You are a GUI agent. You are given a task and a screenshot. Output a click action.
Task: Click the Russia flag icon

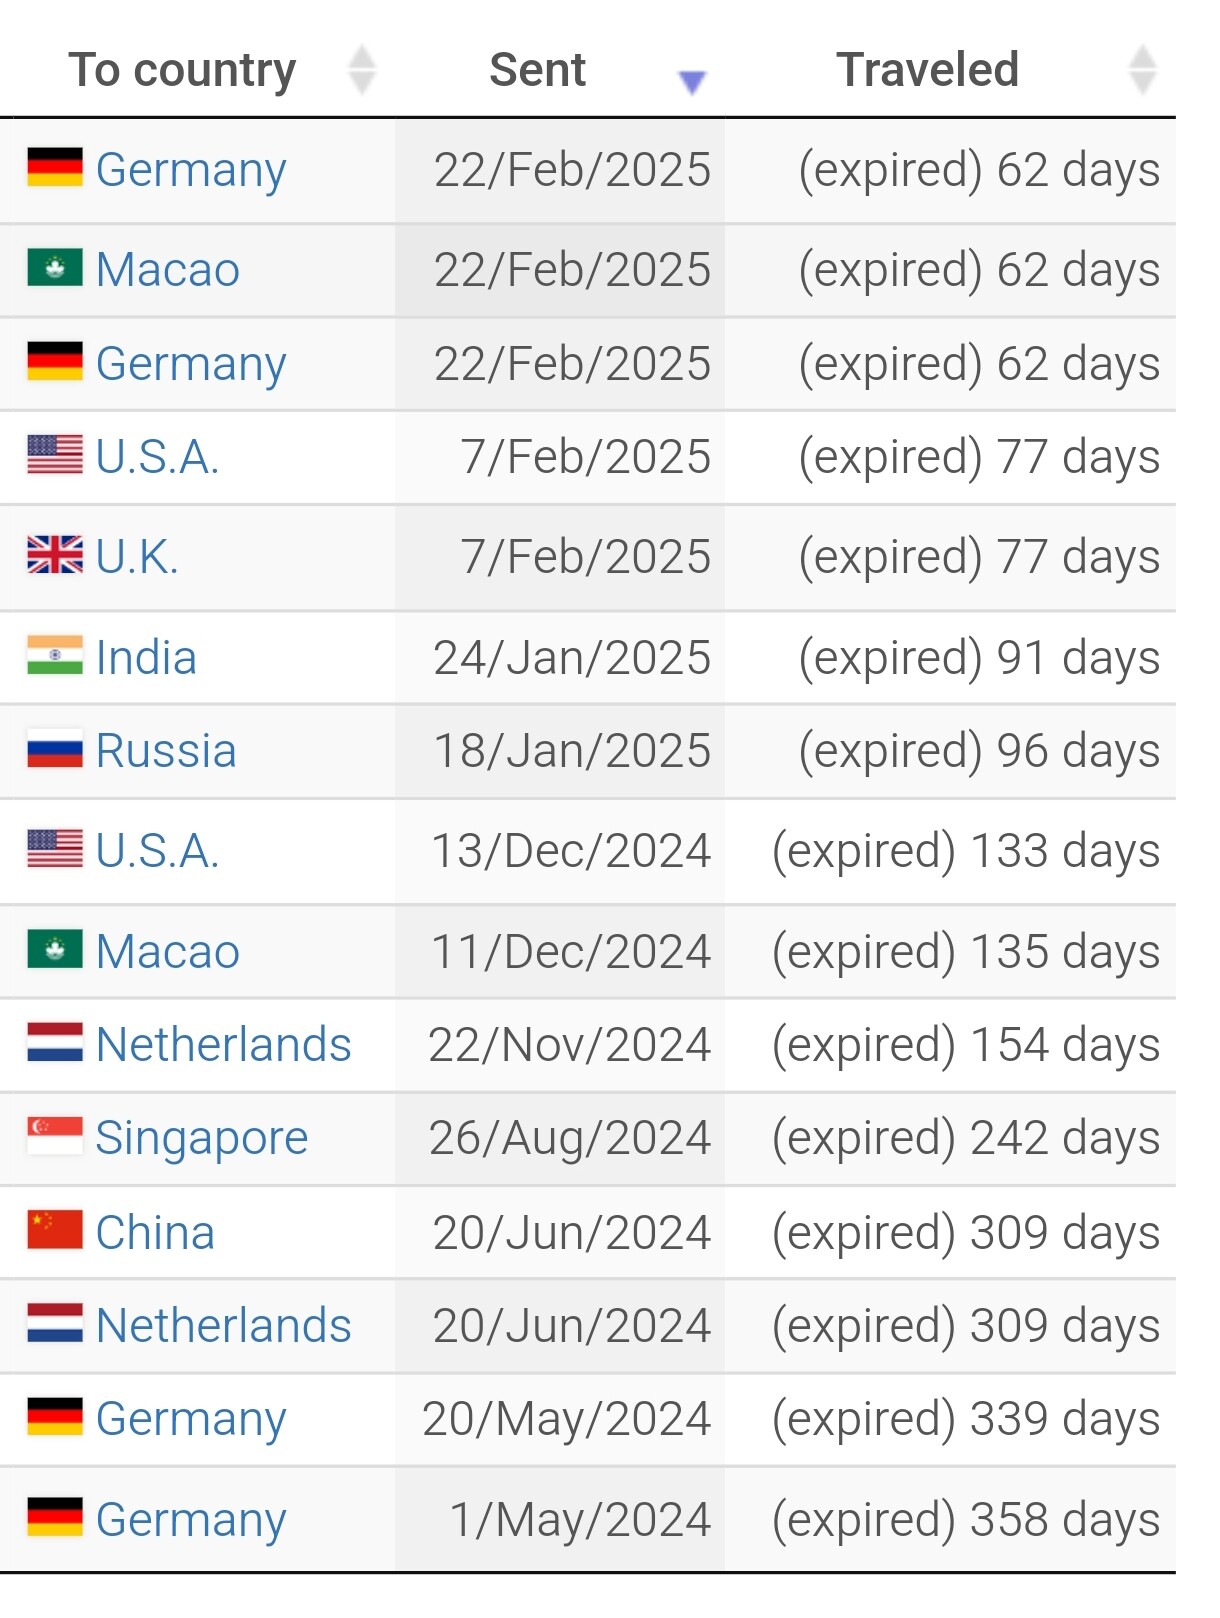click(55, 750)
